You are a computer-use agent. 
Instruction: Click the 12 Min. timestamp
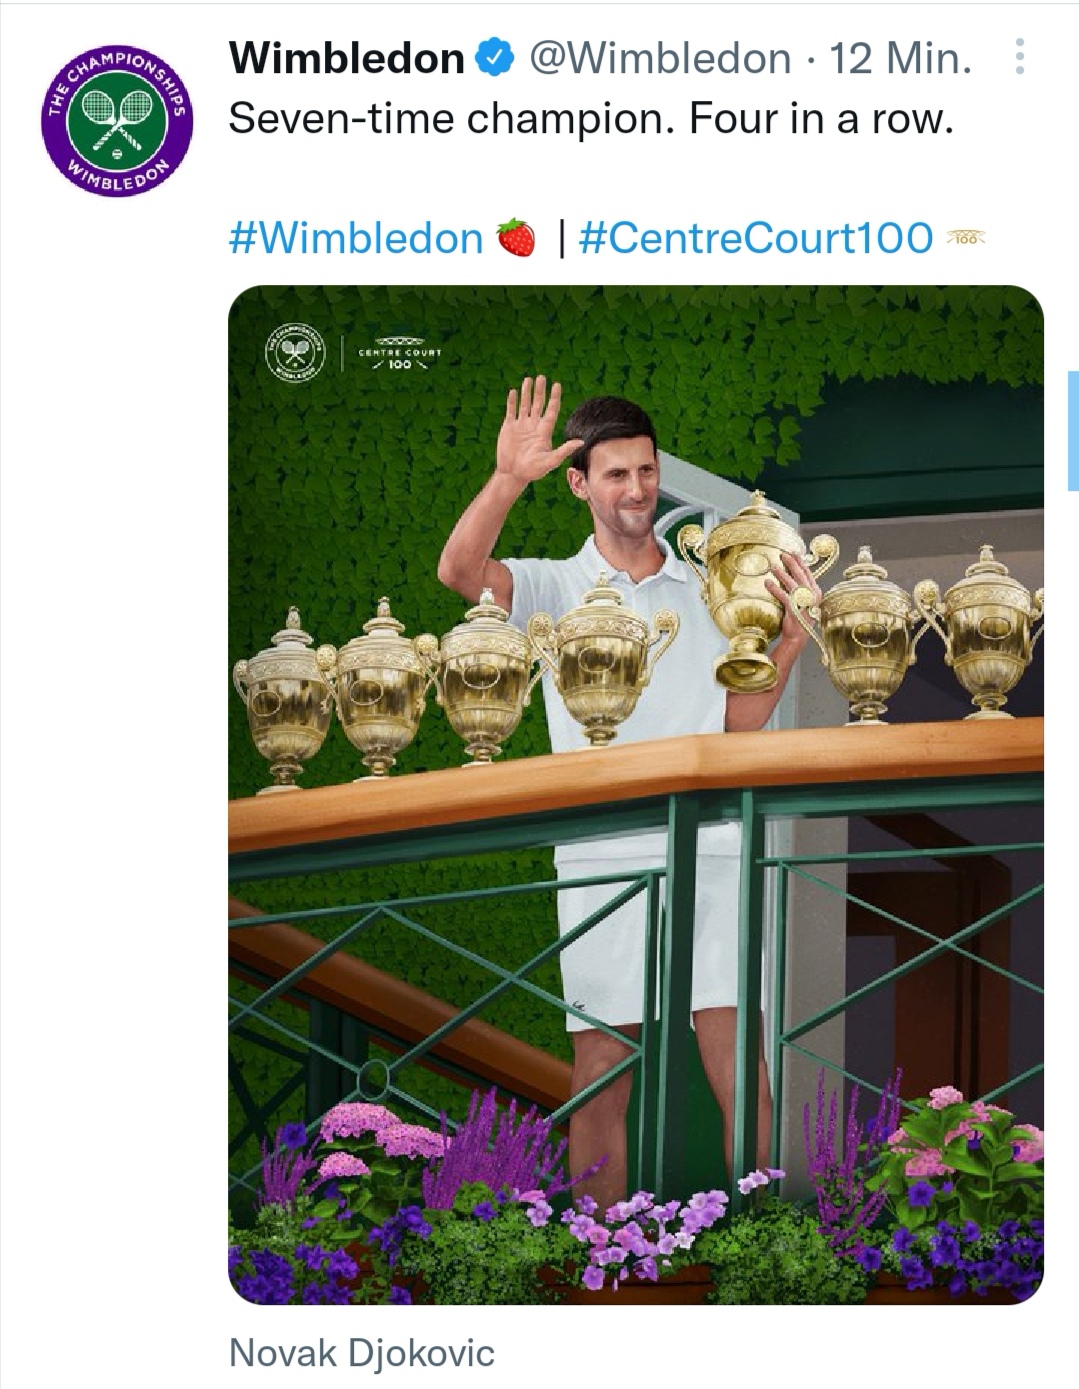click(x=901, y=58)
